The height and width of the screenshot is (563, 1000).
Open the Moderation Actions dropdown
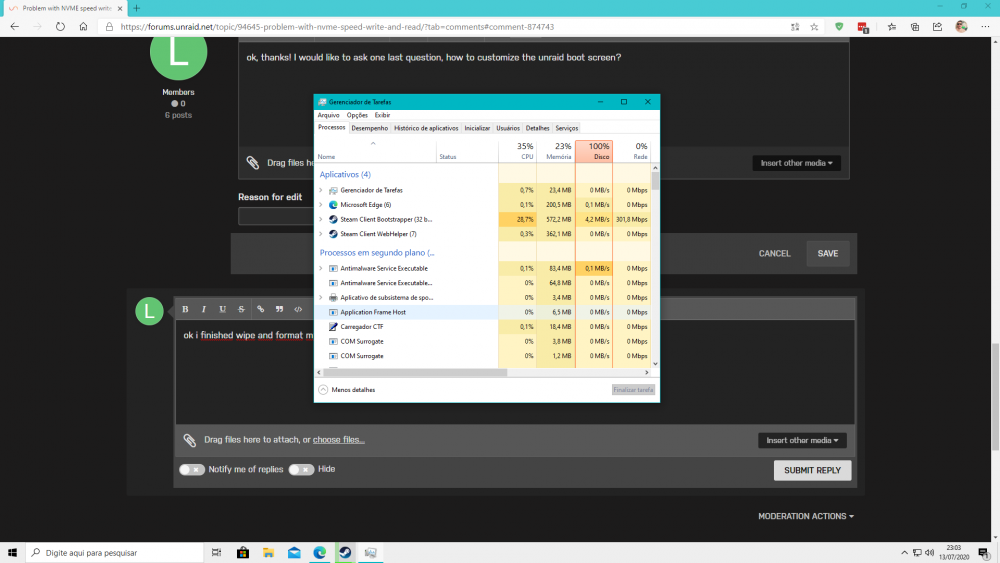point(805,516)
